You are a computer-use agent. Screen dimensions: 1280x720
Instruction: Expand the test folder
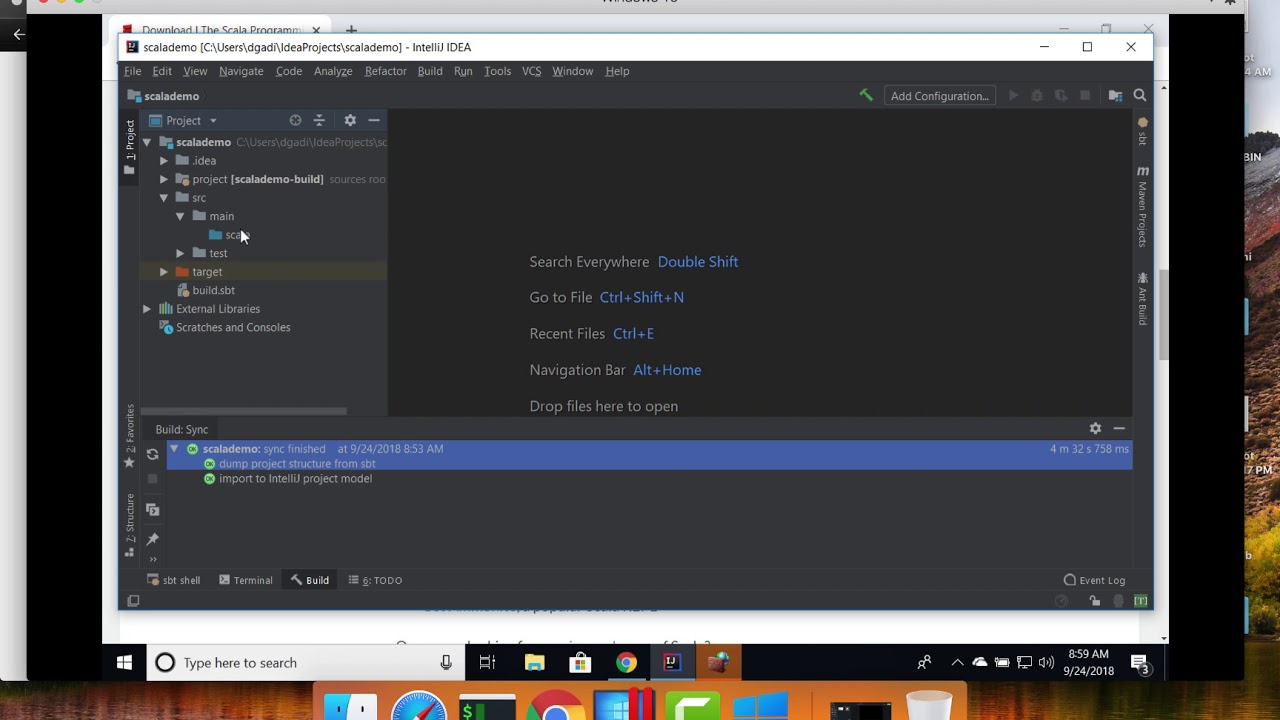(x=180, y=253)
